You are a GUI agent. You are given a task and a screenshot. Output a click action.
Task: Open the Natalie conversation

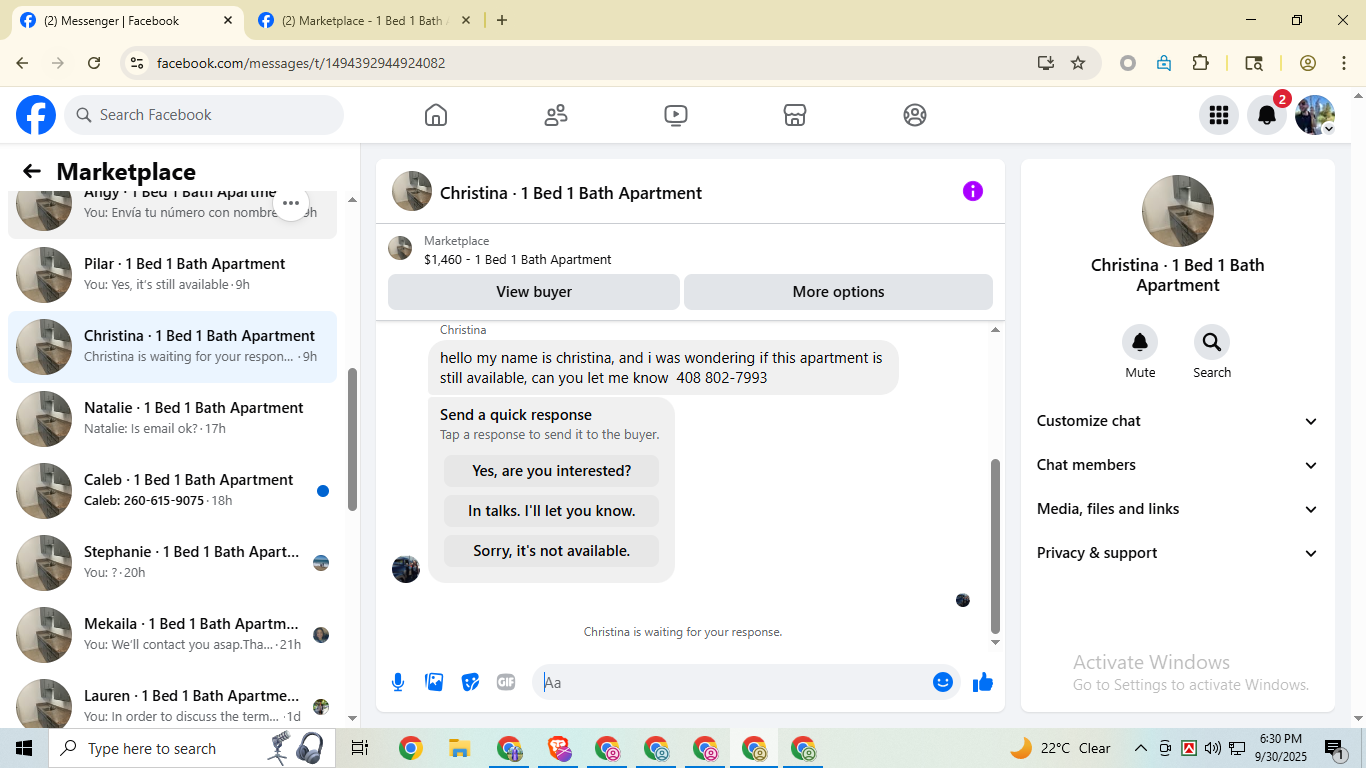(x=172, y=419)
